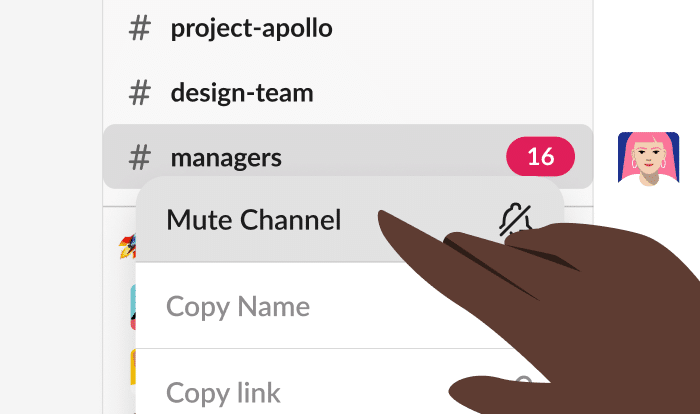Image resolution: width=700 pixels, height=414 pixels.
Task: Select Mute Channel from the context menu
Action: tap(254, 220)
